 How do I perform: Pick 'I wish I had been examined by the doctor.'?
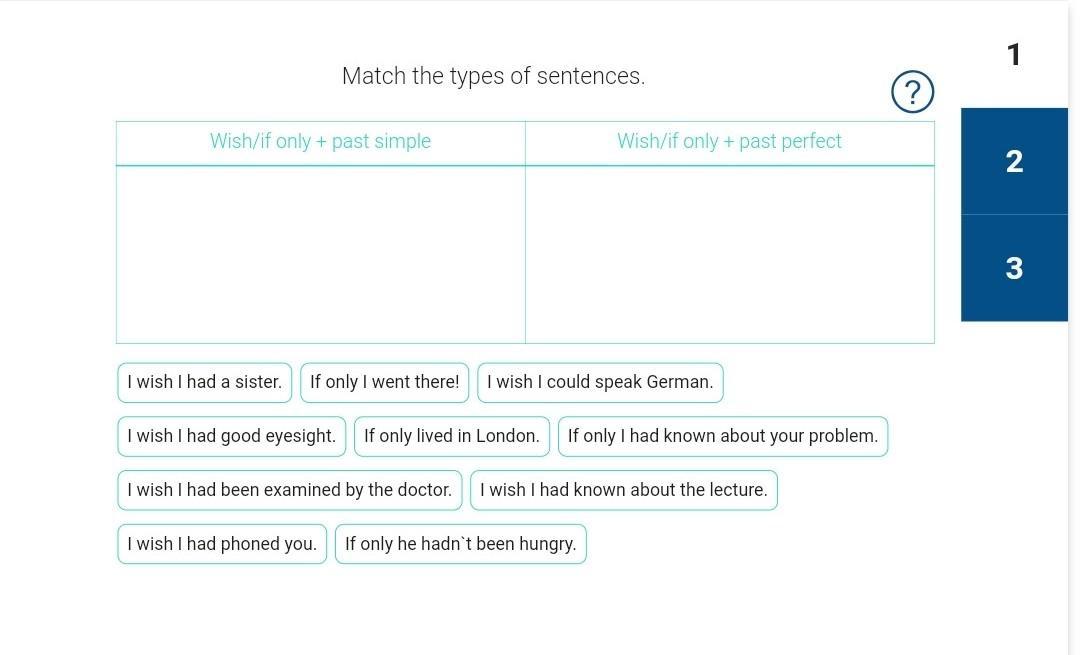(289, 490)
